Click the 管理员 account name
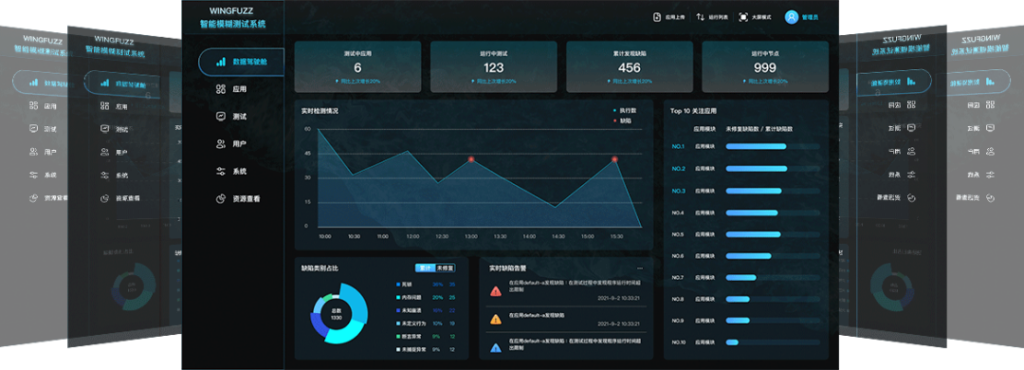This screenshot has height=370, width=1024. click(x=810, y=18)
